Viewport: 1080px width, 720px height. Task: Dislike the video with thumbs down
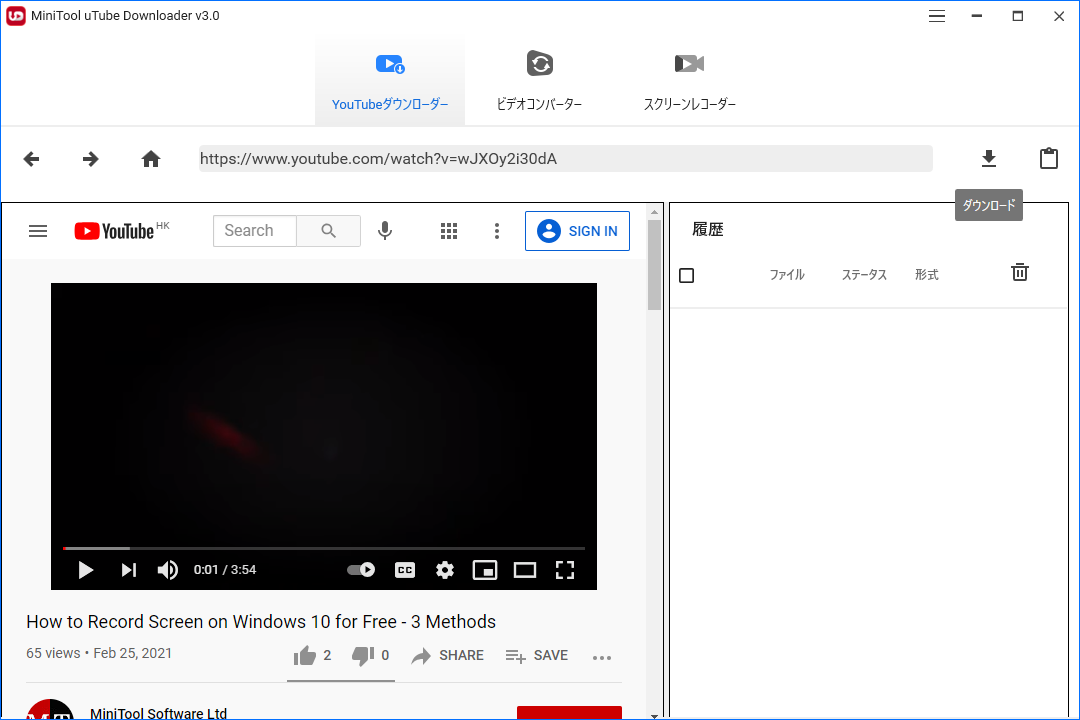[371, 655]
